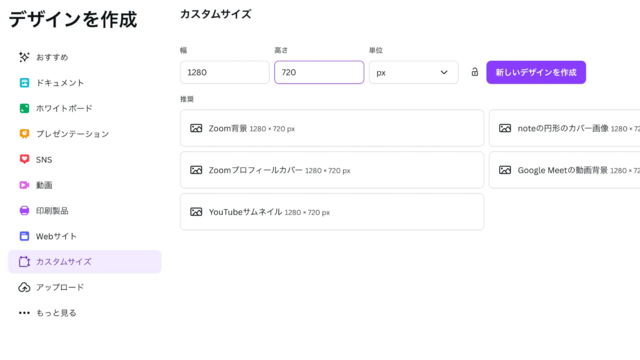Viewport: 640px width, 360px height.
Task: Click the cloud upload アップロード icon
Action: coord(24,287)
